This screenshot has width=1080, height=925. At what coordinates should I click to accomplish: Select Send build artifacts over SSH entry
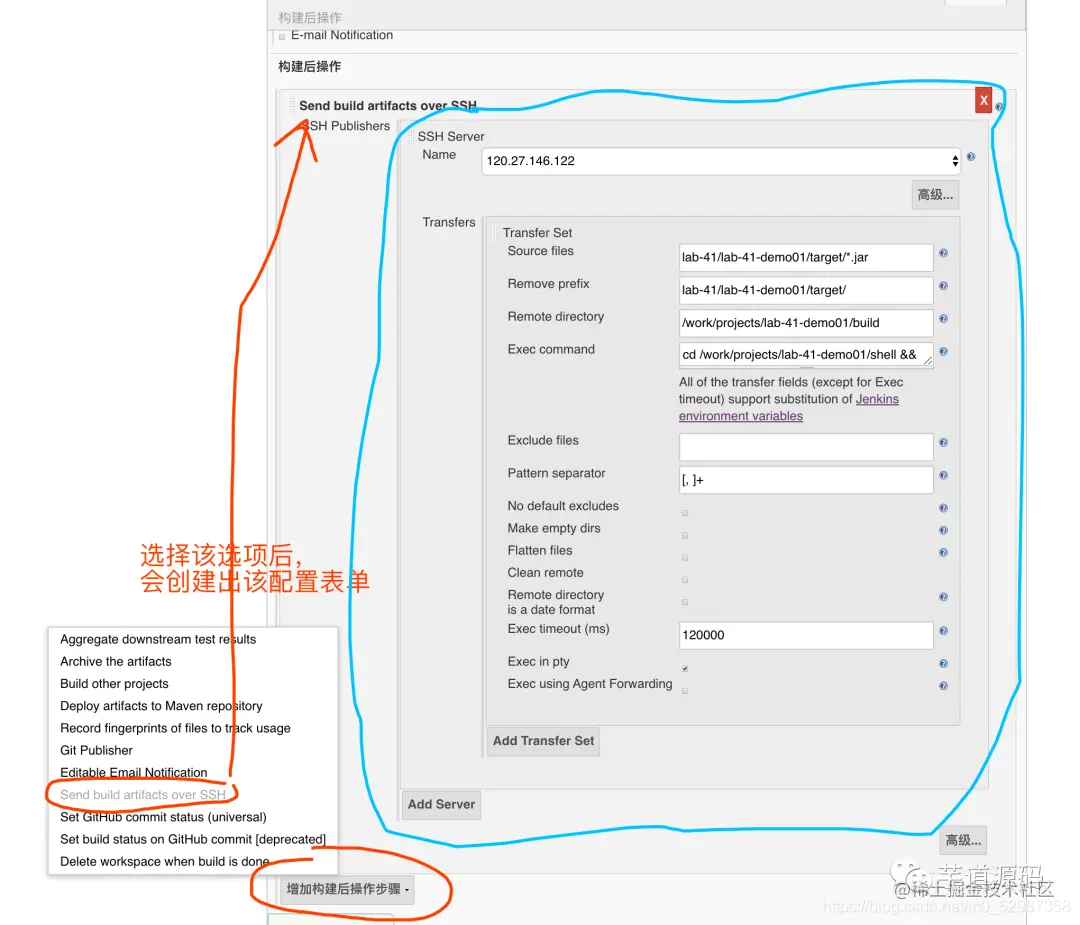[143, 795]
